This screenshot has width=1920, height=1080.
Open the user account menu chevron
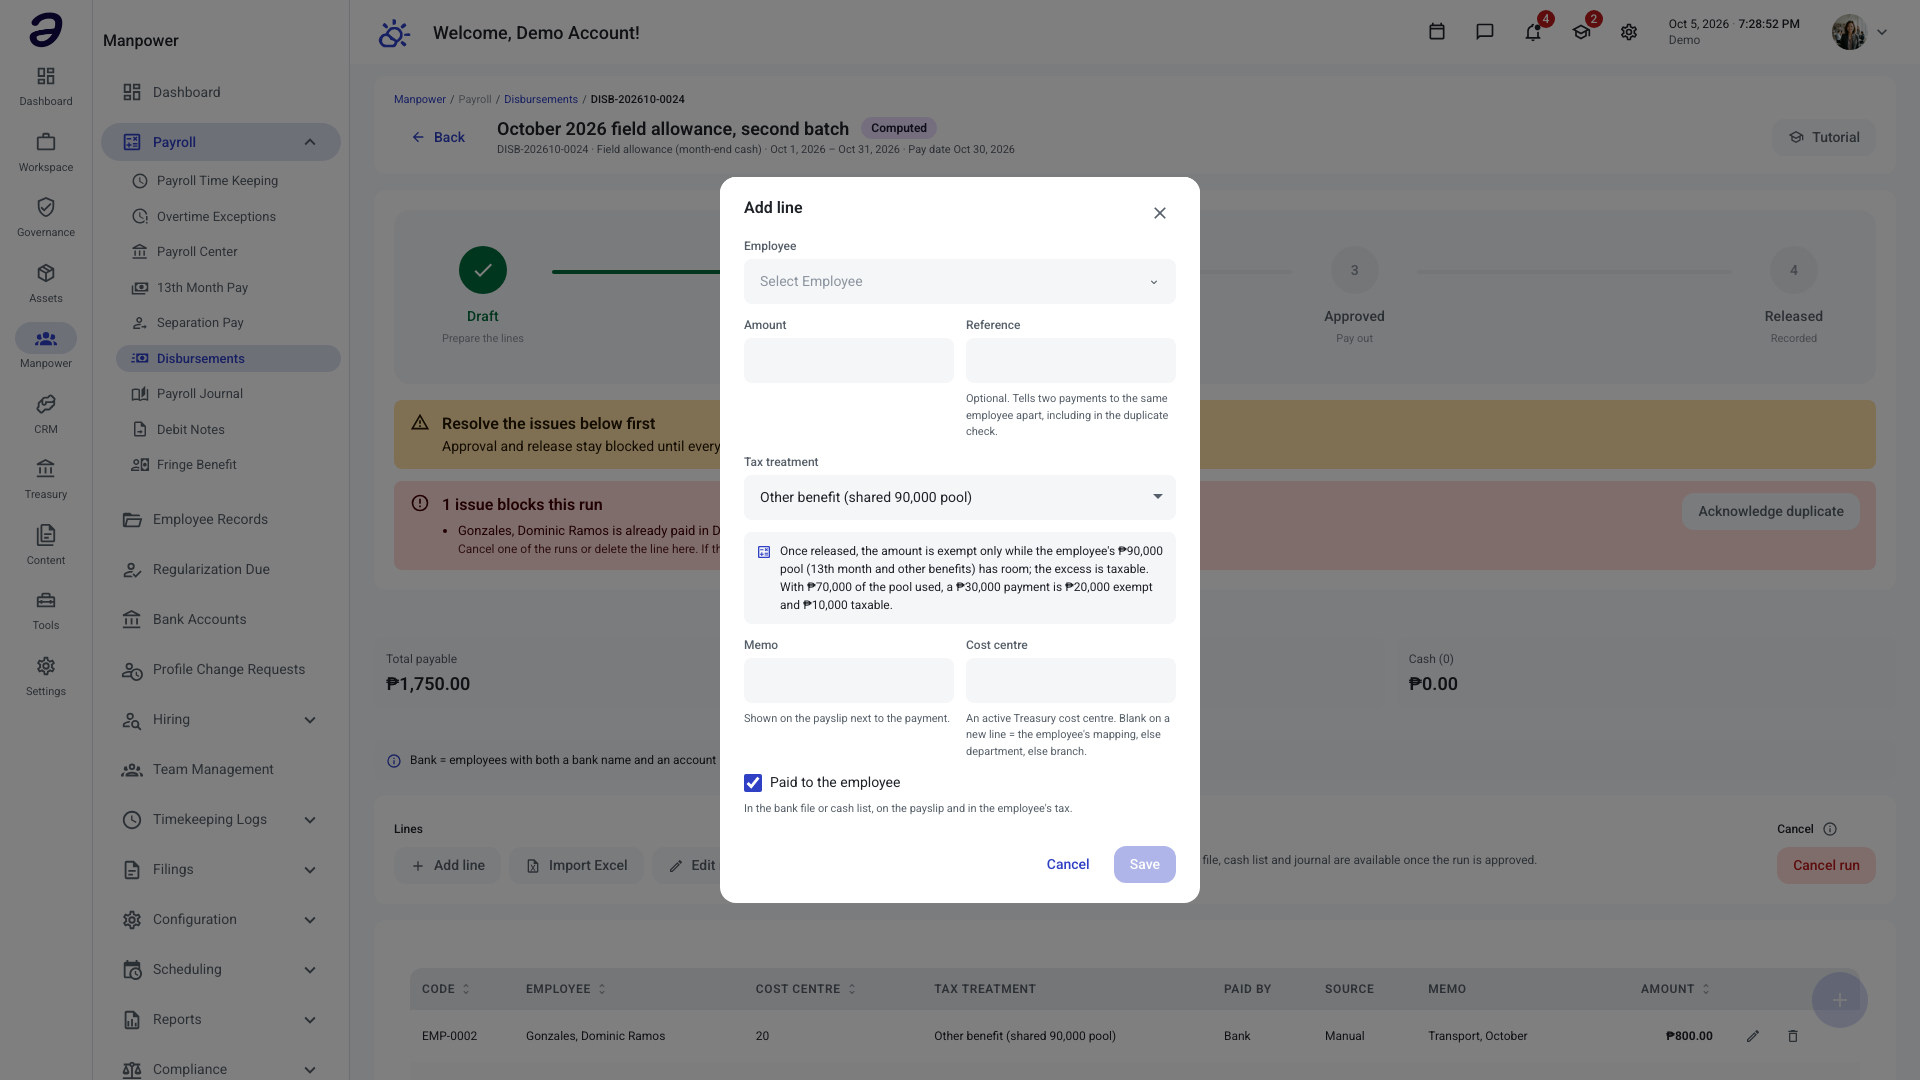point(1882,32)
